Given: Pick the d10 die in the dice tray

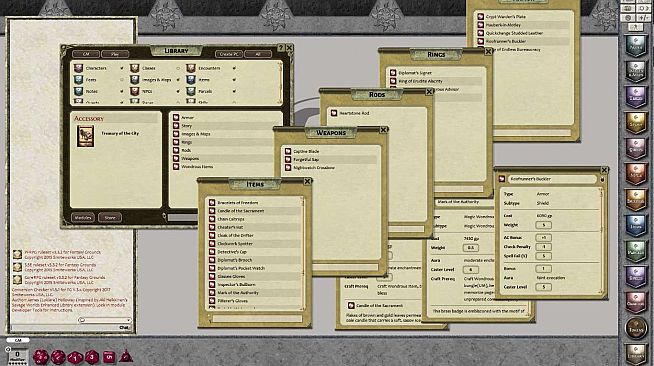Looking at the screenshot, I should 75,357.
